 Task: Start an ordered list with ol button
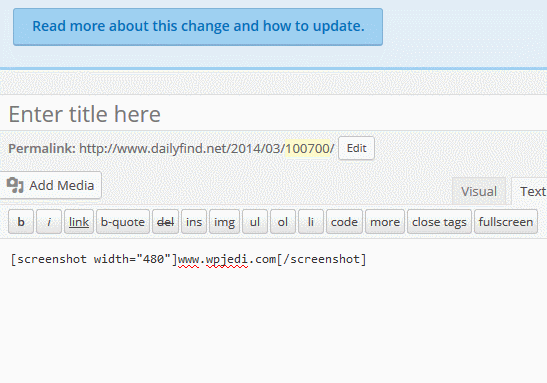tap(283, 222)
